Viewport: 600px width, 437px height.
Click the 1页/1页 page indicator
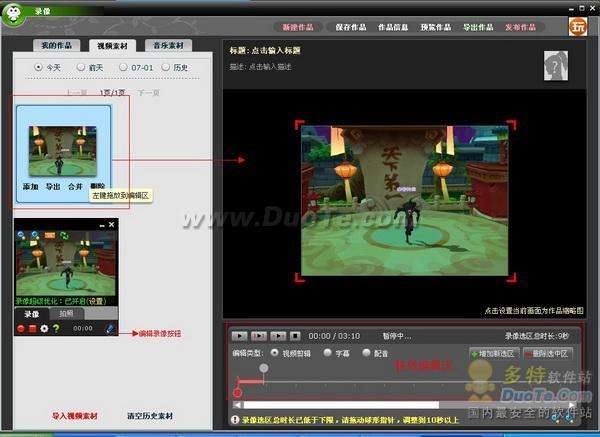tap(112, 93)
